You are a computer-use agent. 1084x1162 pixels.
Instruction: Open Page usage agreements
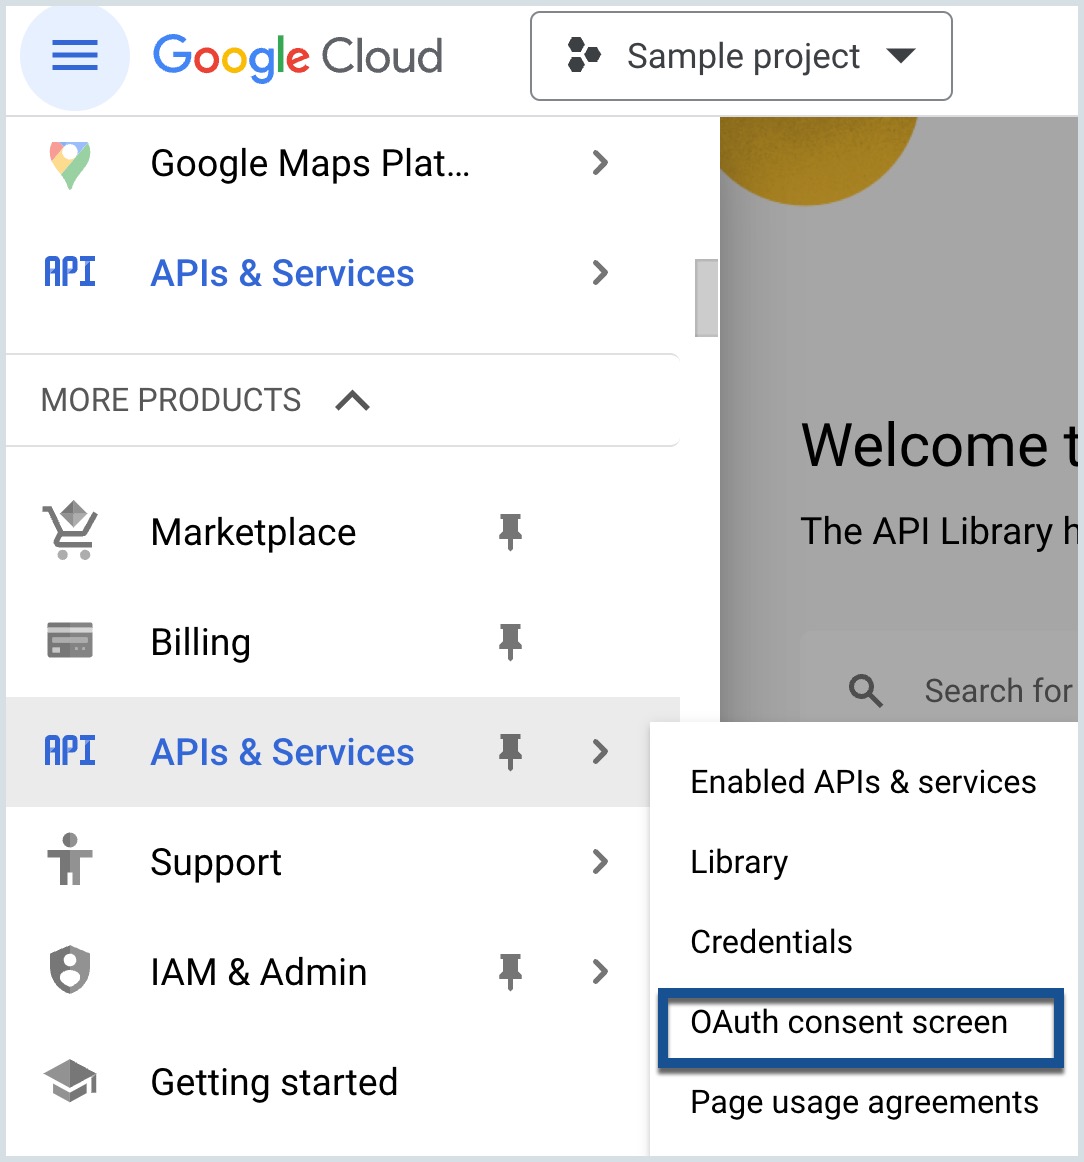[x=864, y=1103]
